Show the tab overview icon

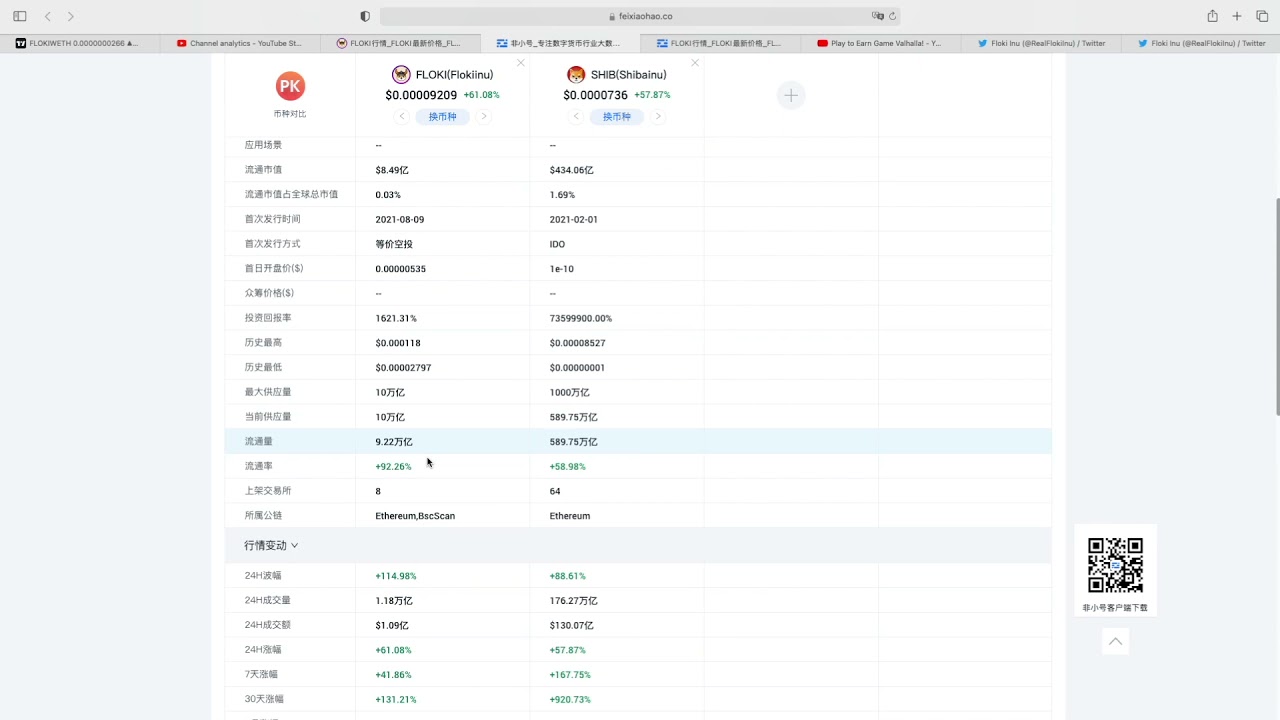(x=1262, y=16)
